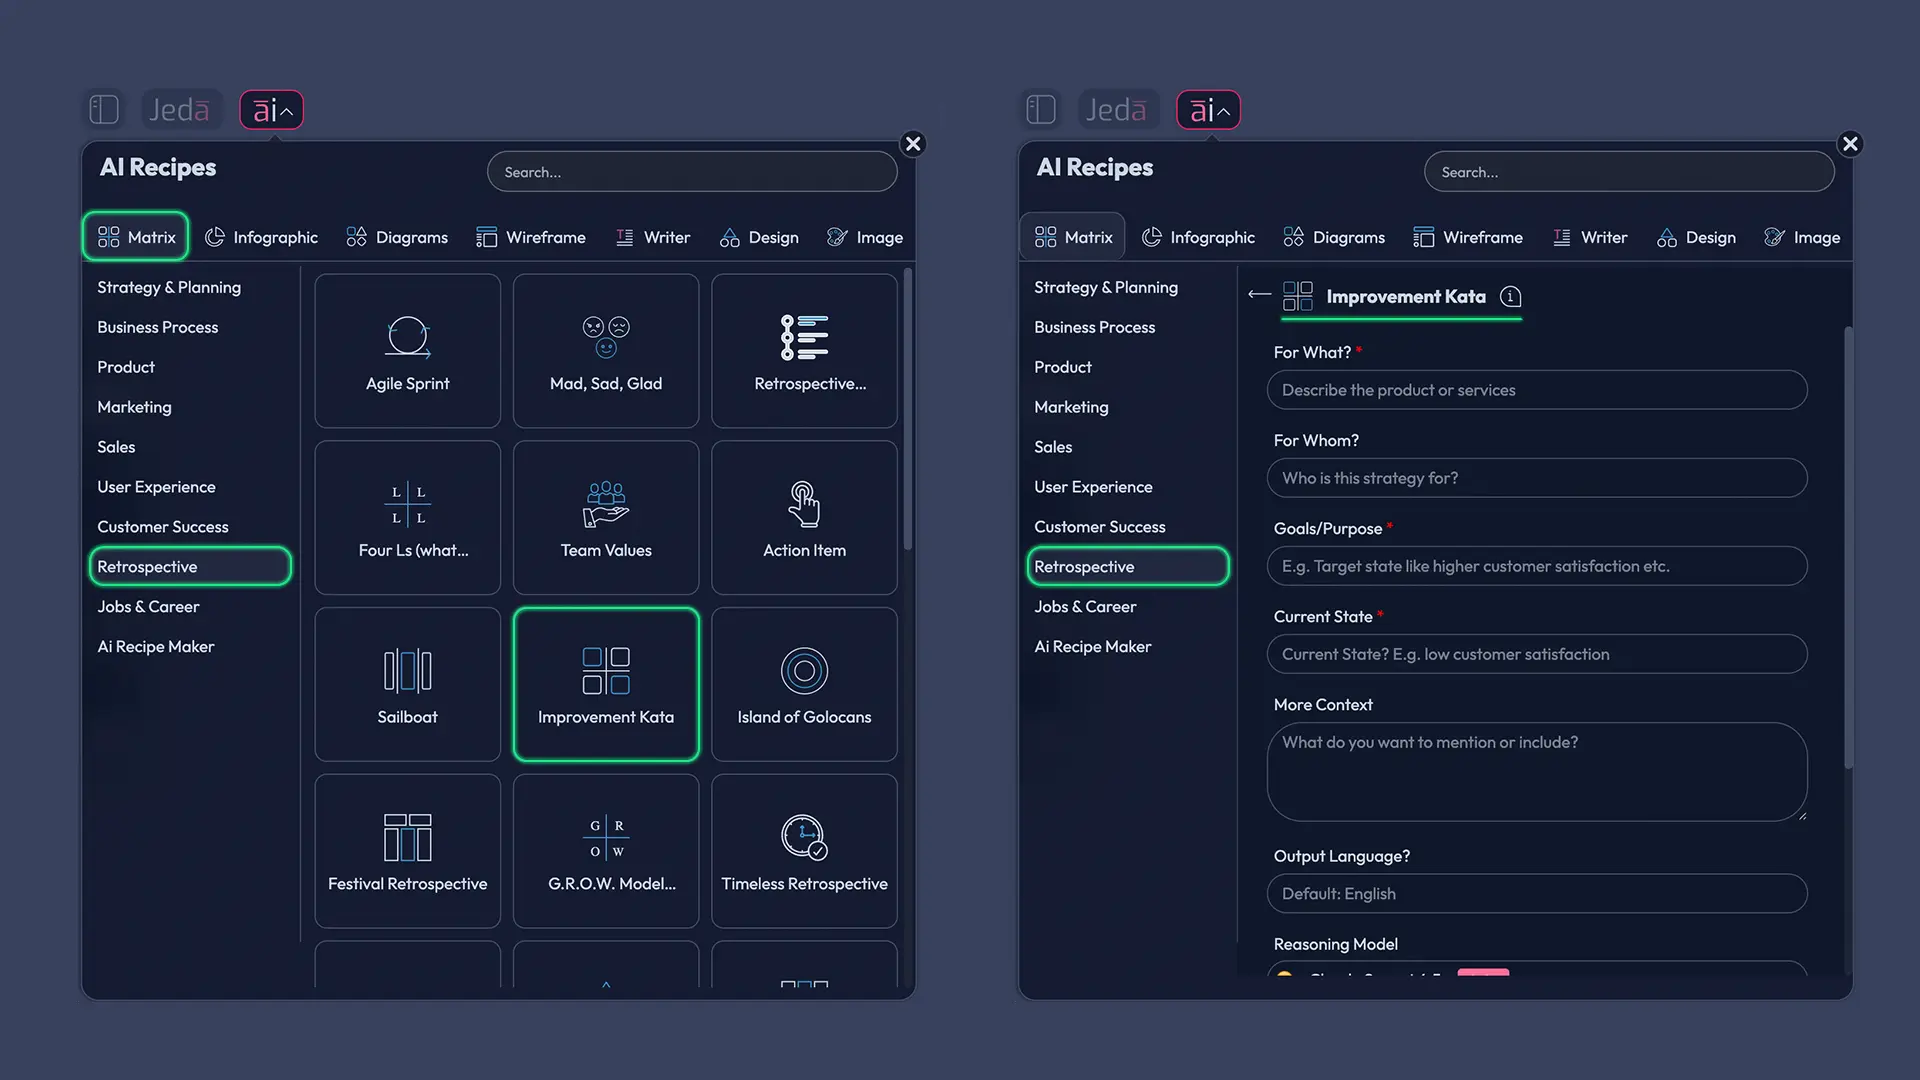Open the Action Item recipe
Image resolution: width=1920 pixels, height=1080 pixels.
(804, 518)
